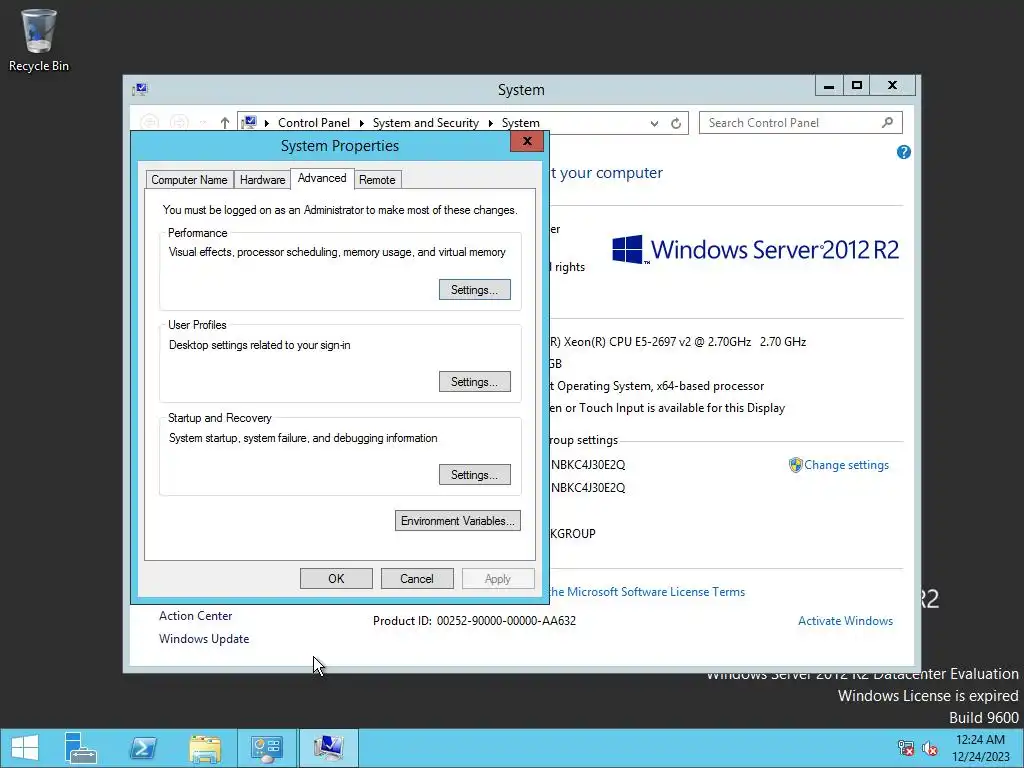Click the System window title bar icon
The width and height of the screenshot is (1024, 768).
click(140, 89)
